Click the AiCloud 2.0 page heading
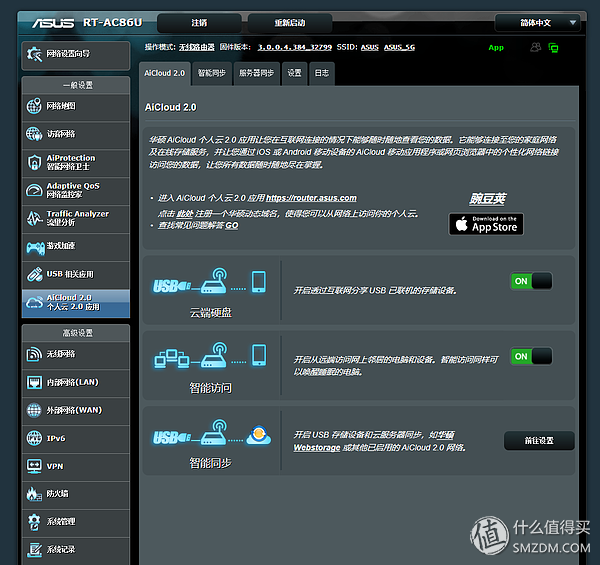The width and height of the screenshot is (600, 565). pyautogui.click(x=171, y=107)
